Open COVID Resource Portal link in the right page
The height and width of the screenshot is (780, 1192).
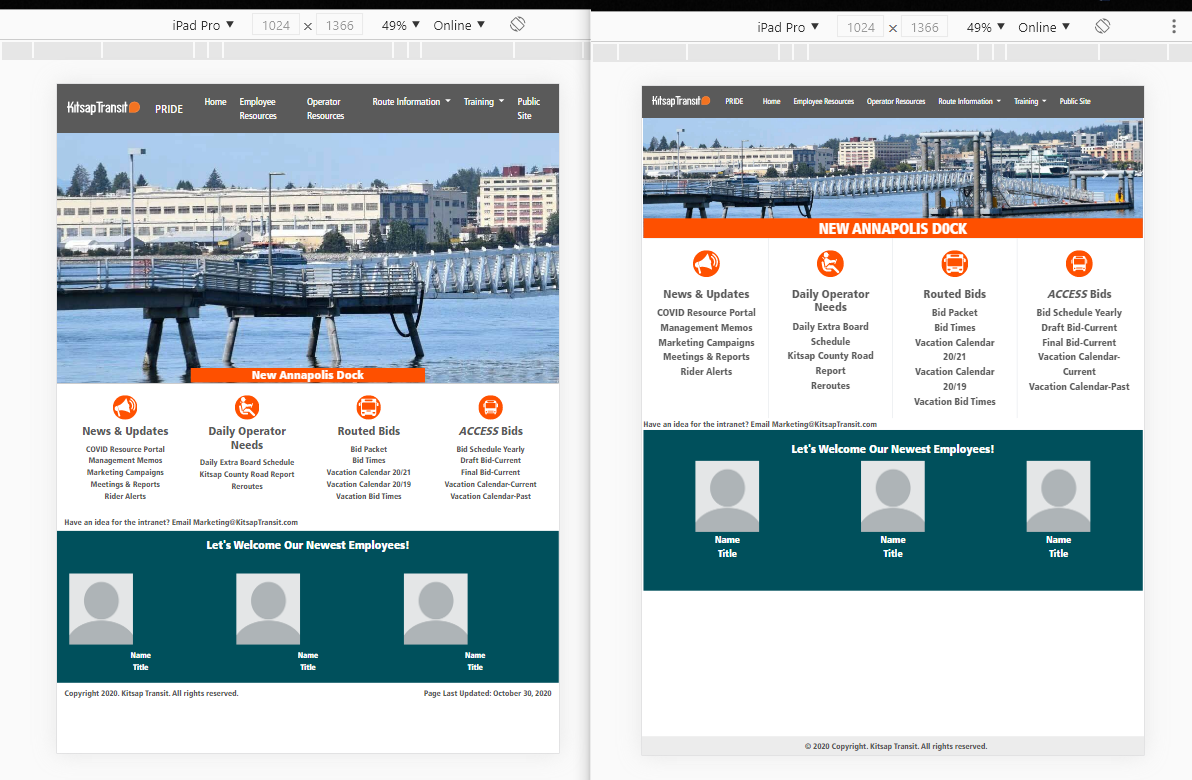(x=706, y=313)
